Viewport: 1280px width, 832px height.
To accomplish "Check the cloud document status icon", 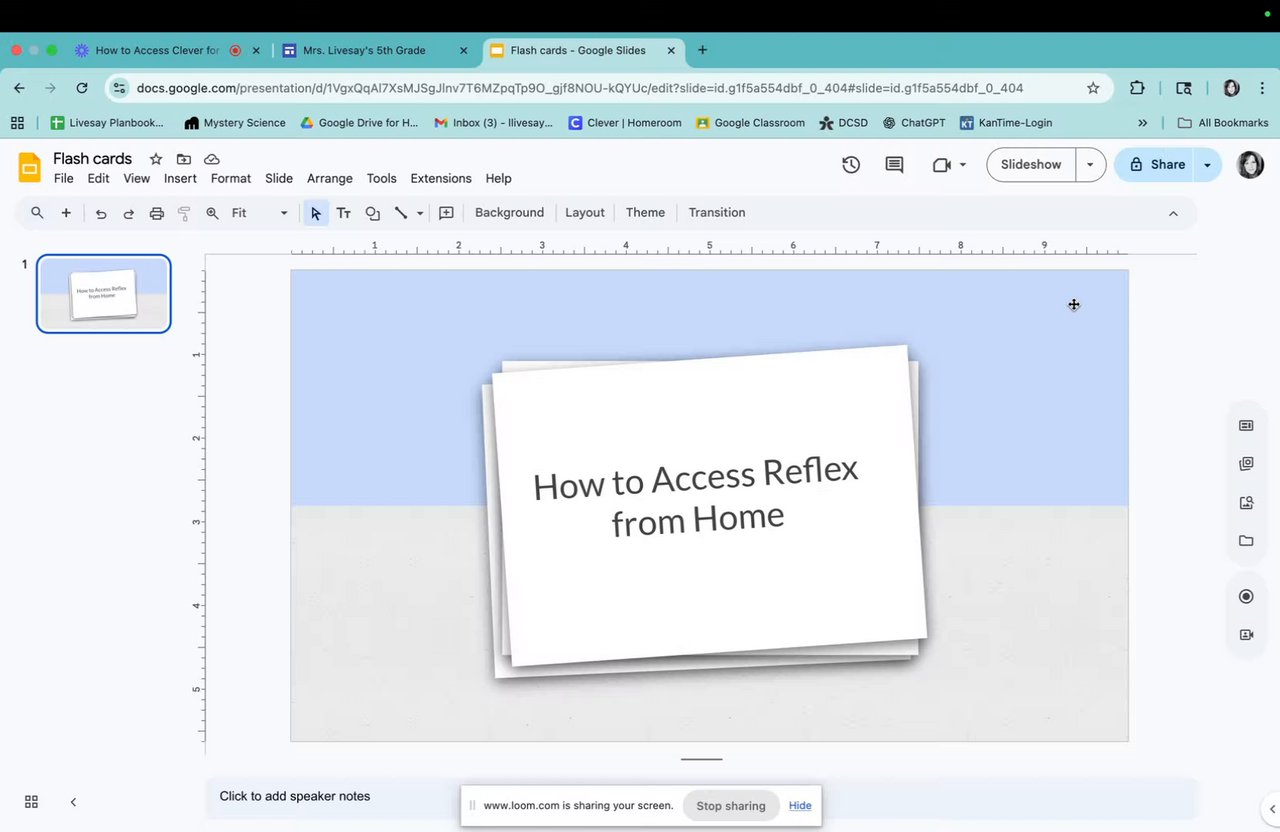I will [x=212, y=159].
